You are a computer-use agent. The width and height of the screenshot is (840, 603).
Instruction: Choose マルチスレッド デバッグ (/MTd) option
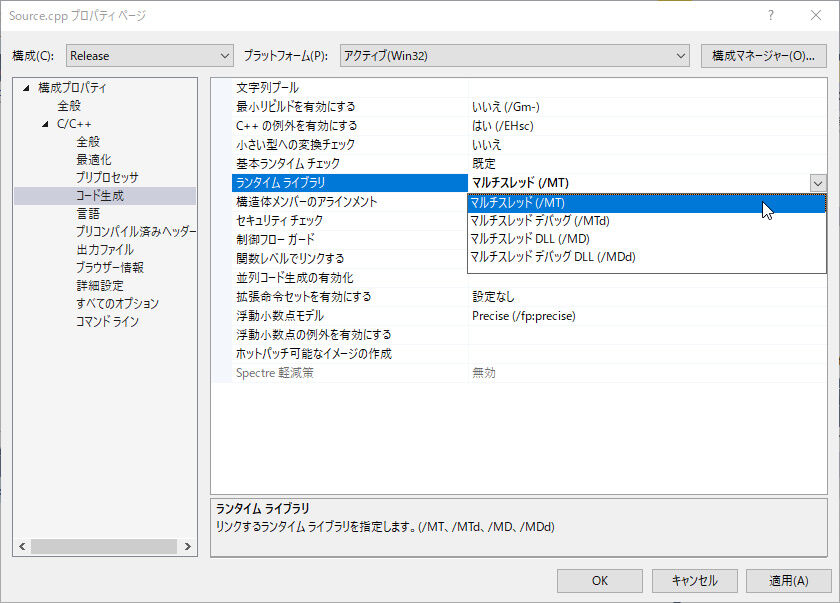pyautogui.click(x=647, y=221)
